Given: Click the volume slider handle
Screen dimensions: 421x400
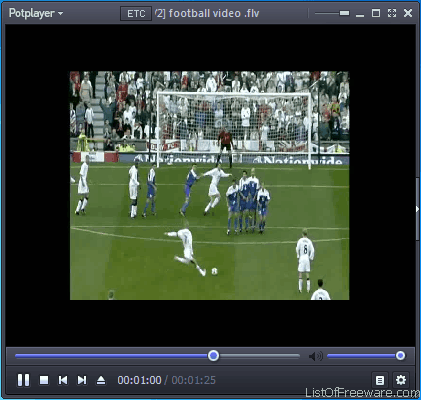Looking at the screenshot, I should click(401, 356).
